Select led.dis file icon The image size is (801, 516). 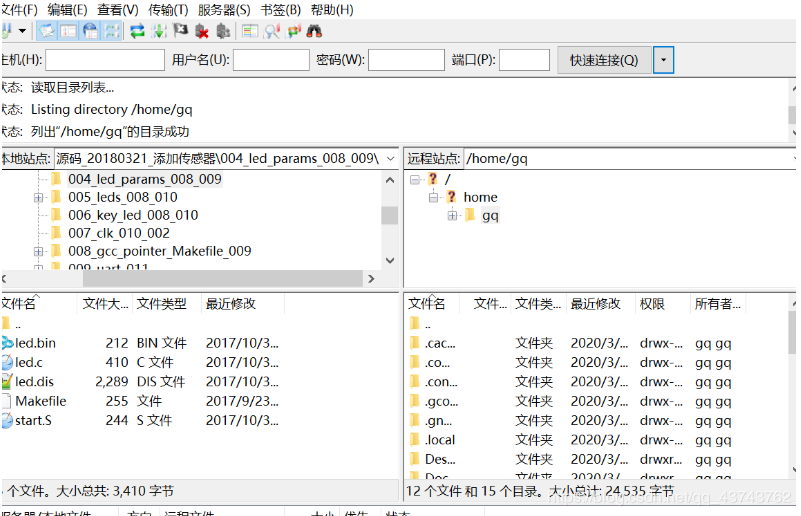pyautogui.click(x=7, y=382)
